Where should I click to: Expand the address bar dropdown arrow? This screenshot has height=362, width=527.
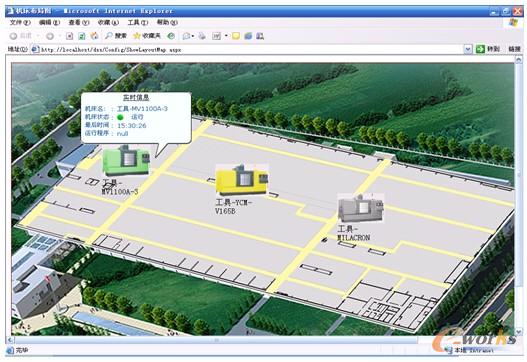point(468,49)
